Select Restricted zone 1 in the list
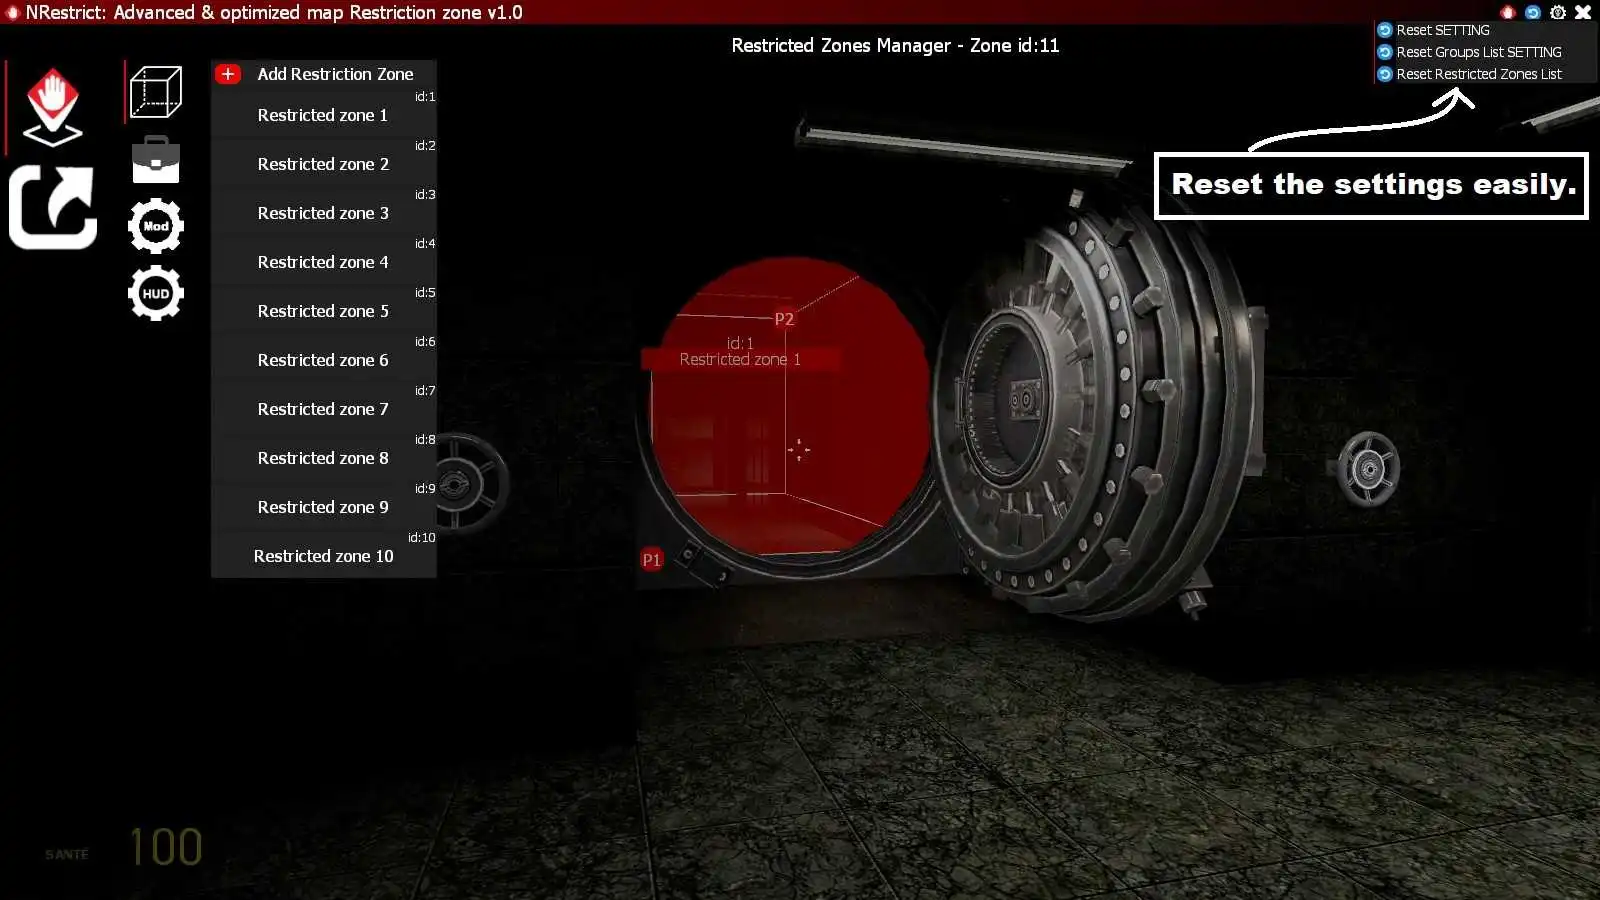The image size is (1600, 900). (x=323, y=115)
